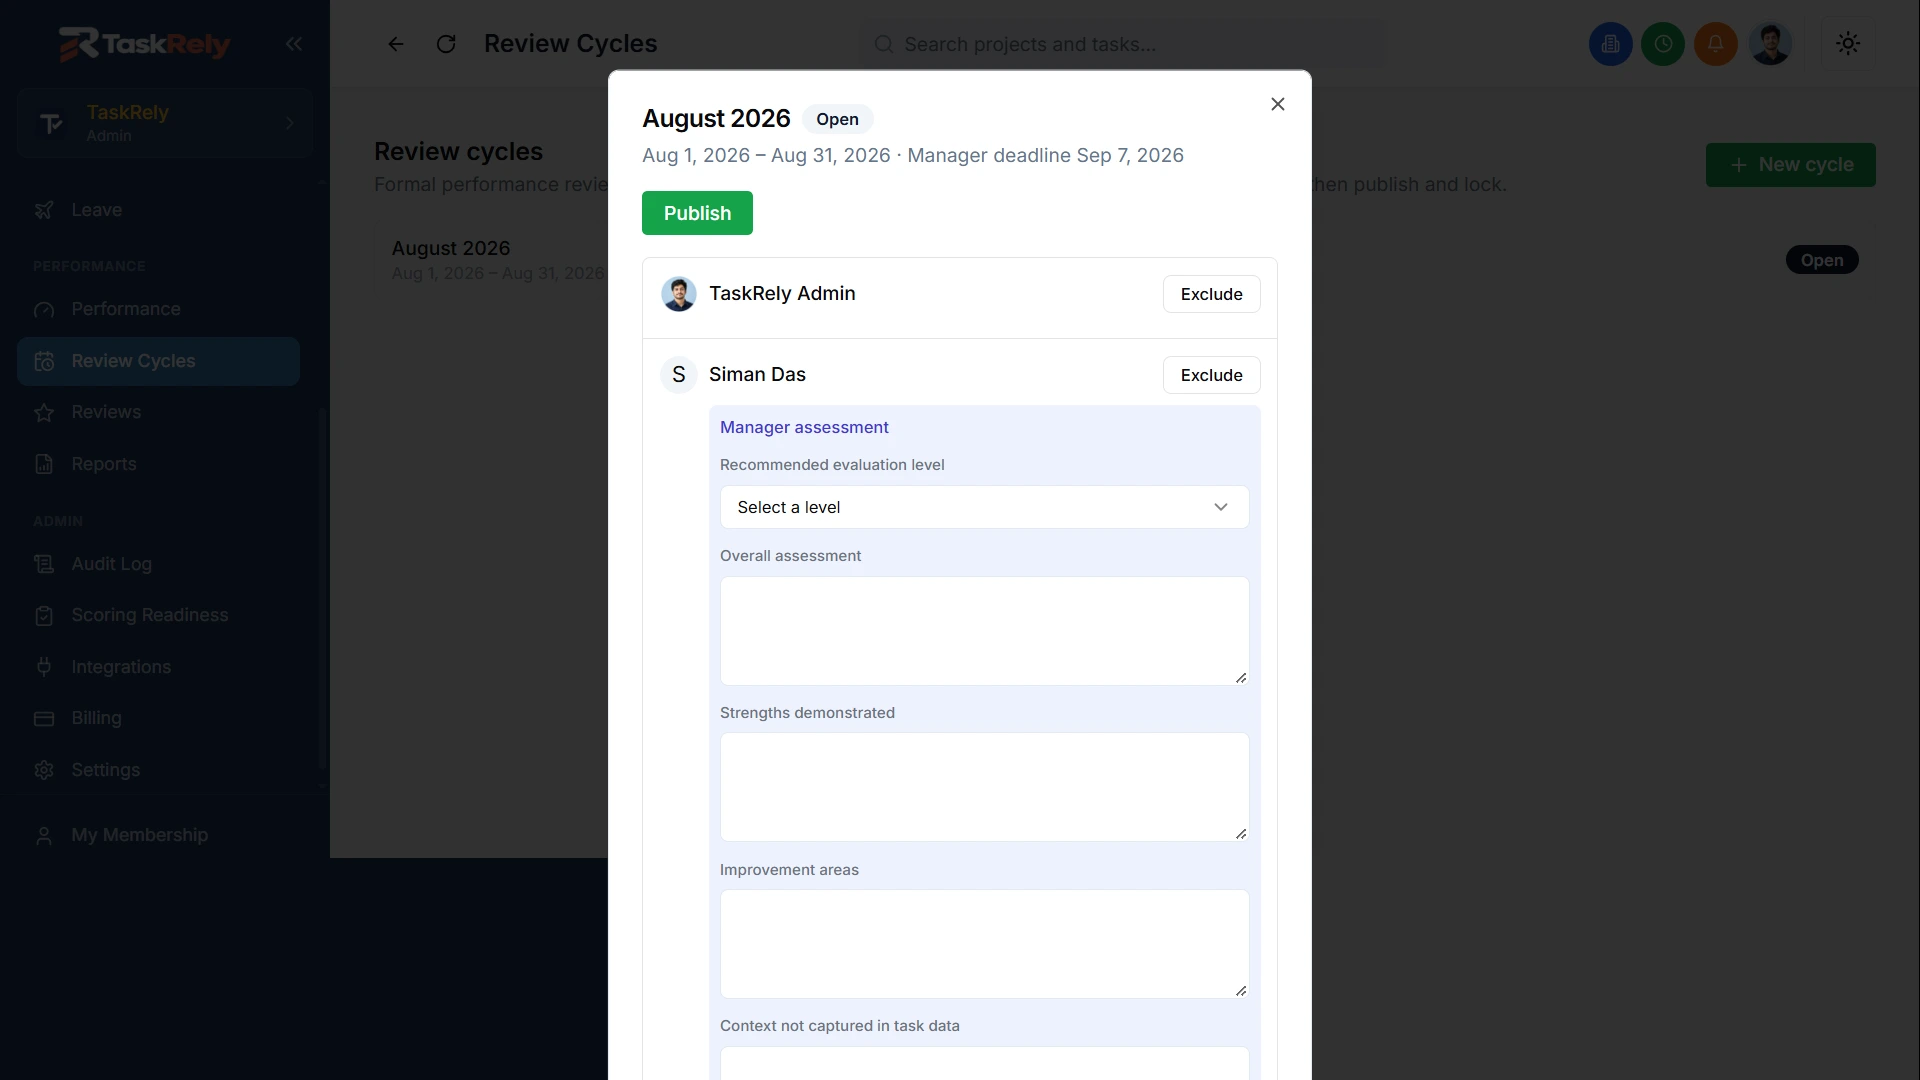Click the My Membership person icon

(44, 835)
